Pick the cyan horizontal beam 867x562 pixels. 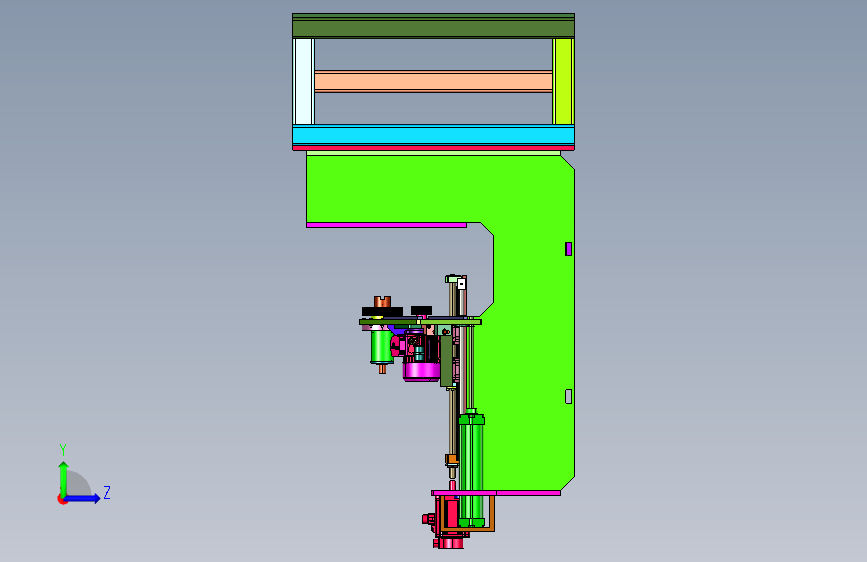(x=434, y=135)
